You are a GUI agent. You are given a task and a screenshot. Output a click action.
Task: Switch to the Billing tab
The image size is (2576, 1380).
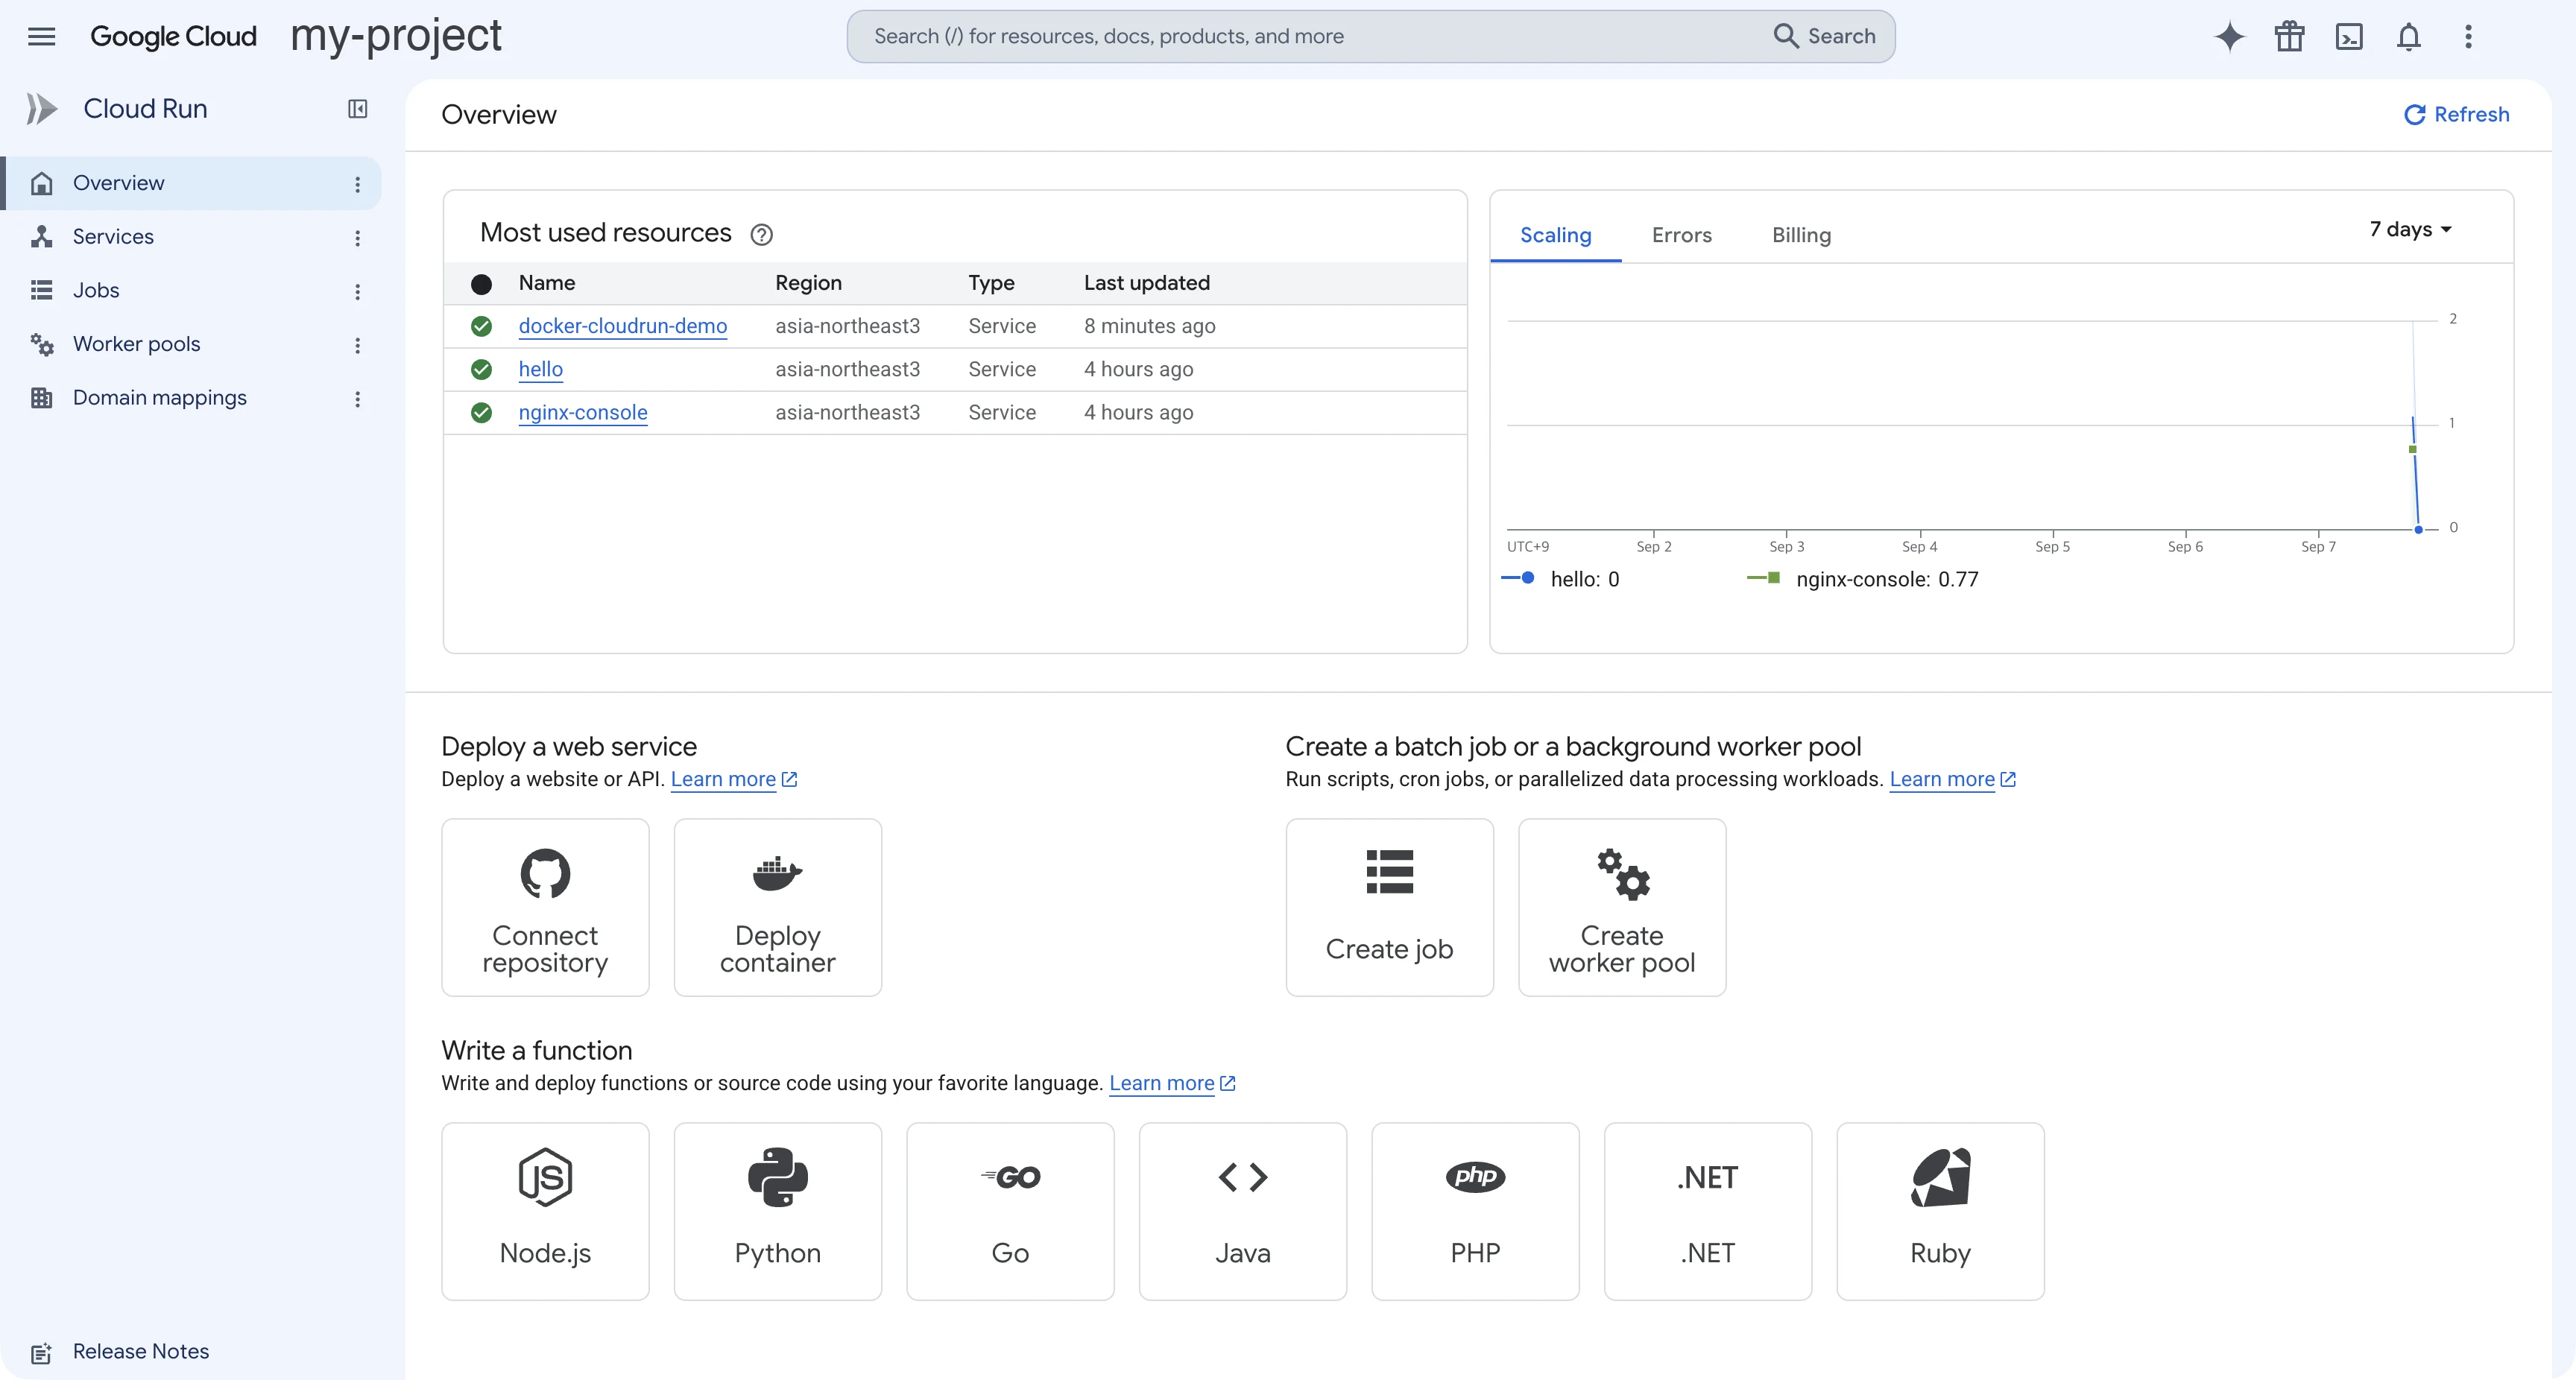1801,236
